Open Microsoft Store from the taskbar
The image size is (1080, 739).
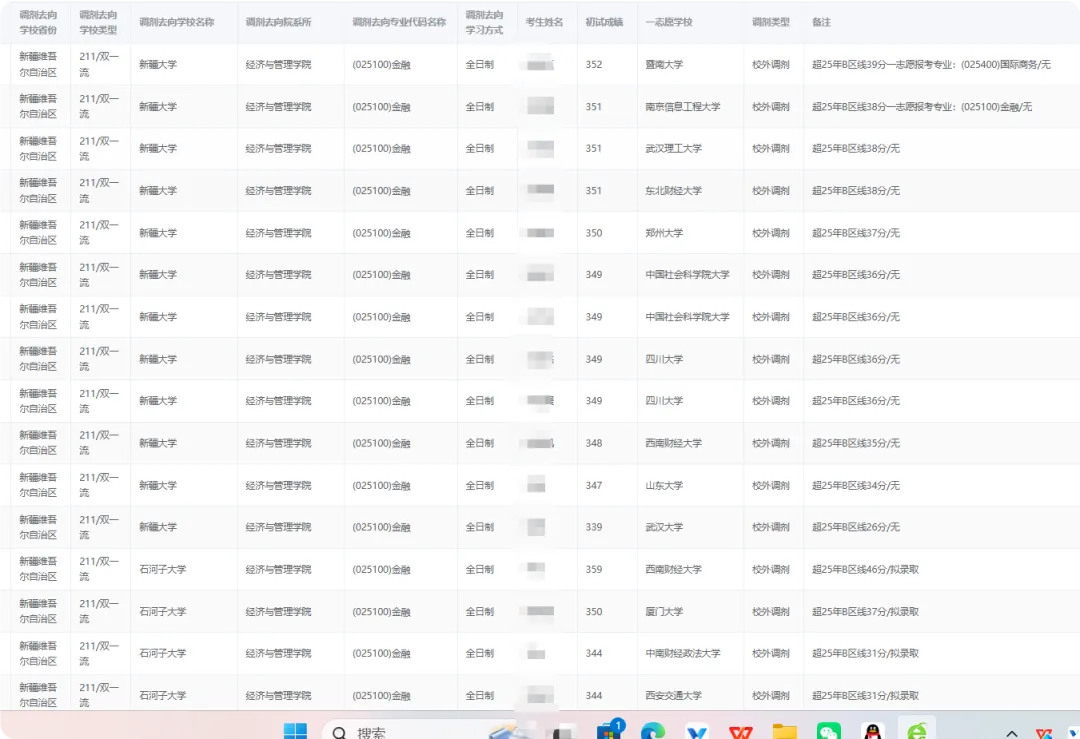coord(609,731)
